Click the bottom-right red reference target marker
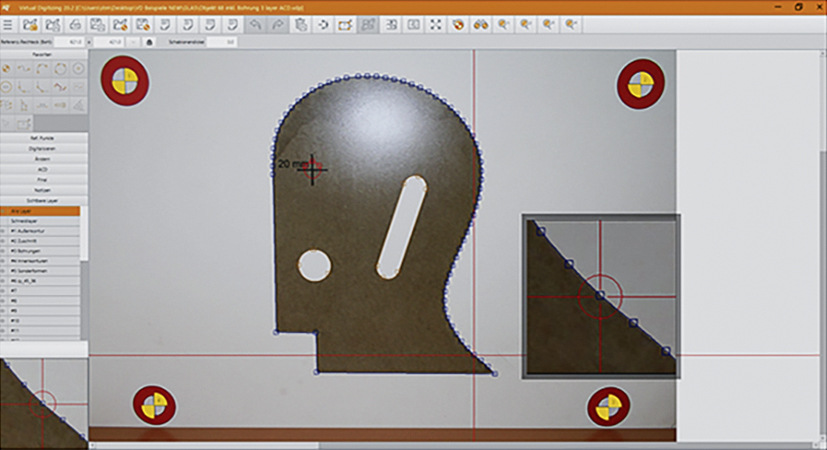 (608, 406)
